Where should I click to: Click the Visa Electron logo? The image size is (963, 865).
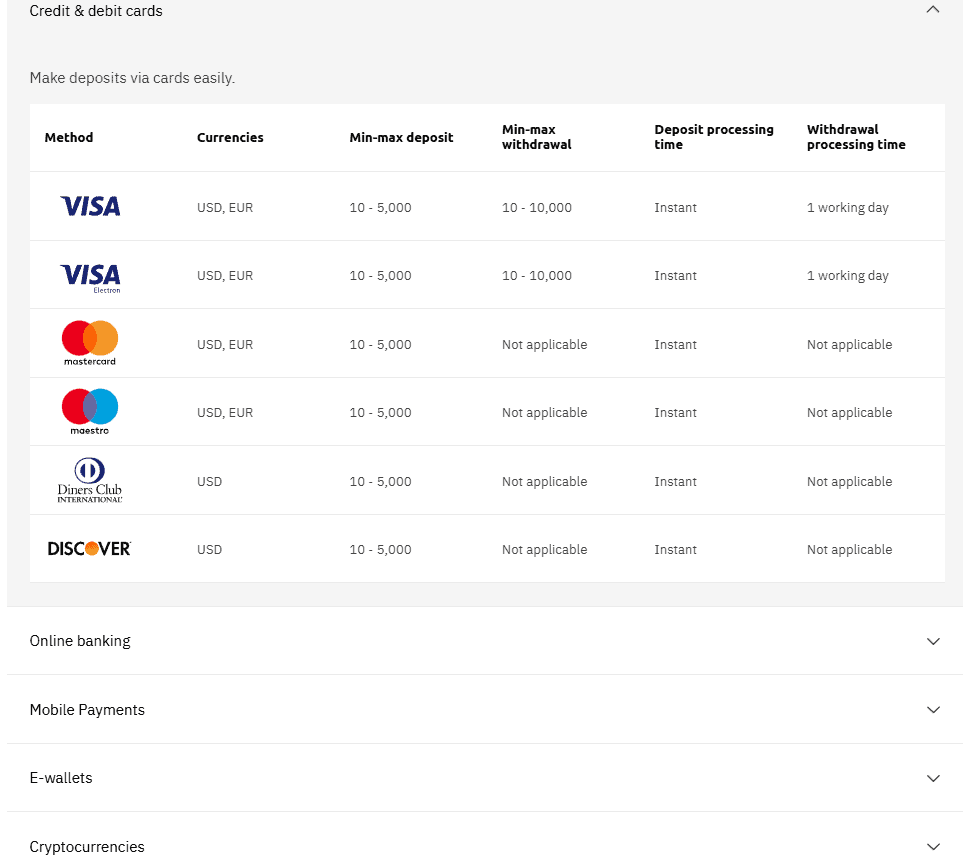[x=90, y=278]
